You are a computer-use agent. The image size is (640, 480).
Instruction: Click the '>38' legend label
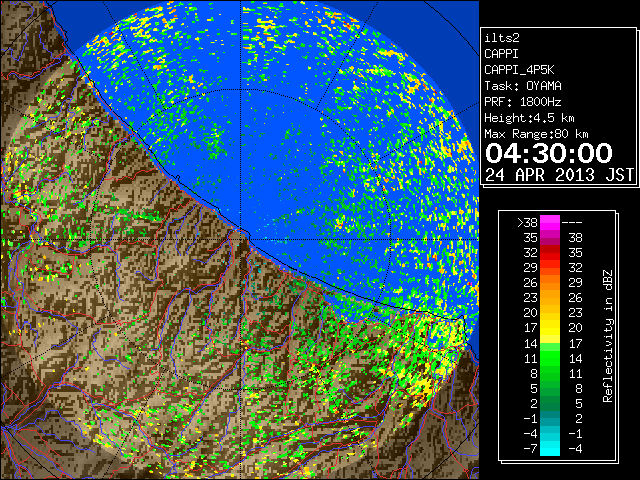click(527, 223)
